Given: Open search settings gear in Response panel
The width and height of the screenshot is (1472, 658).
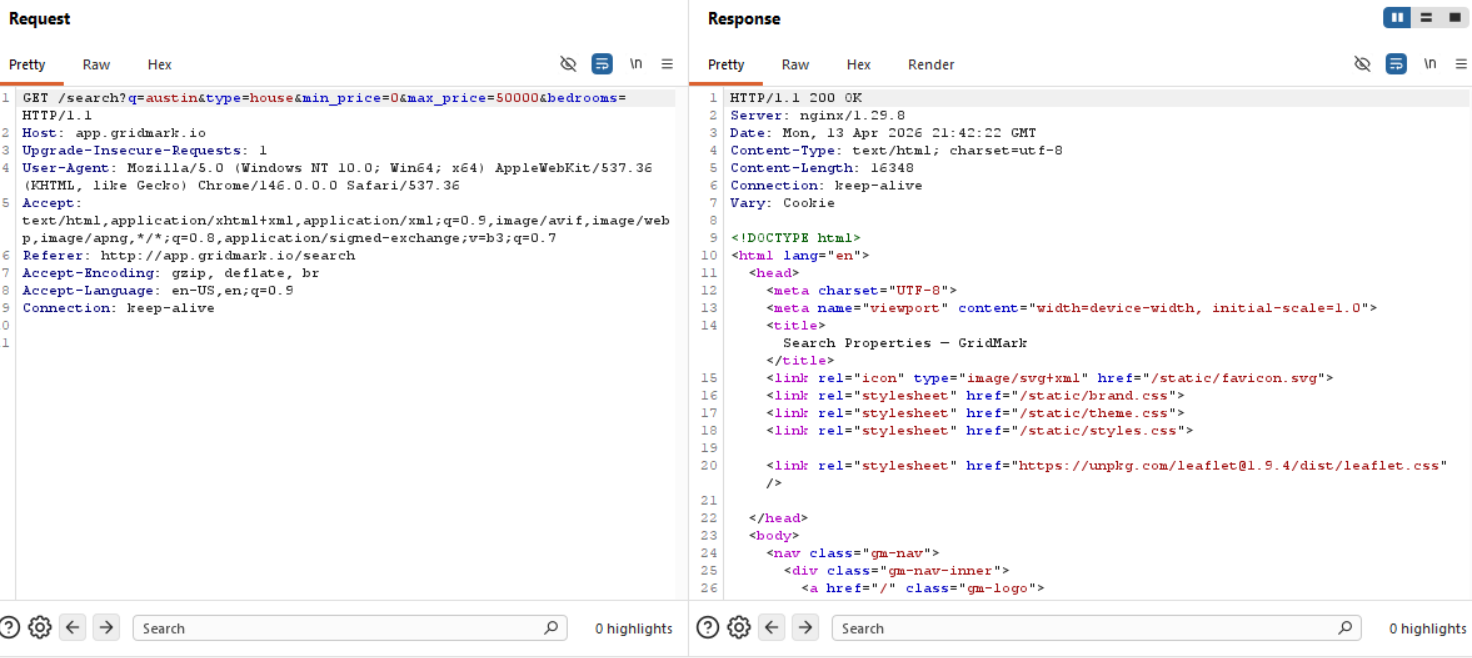Looking at the screenshot, I should pyautogui.click(x=739, y=628).
